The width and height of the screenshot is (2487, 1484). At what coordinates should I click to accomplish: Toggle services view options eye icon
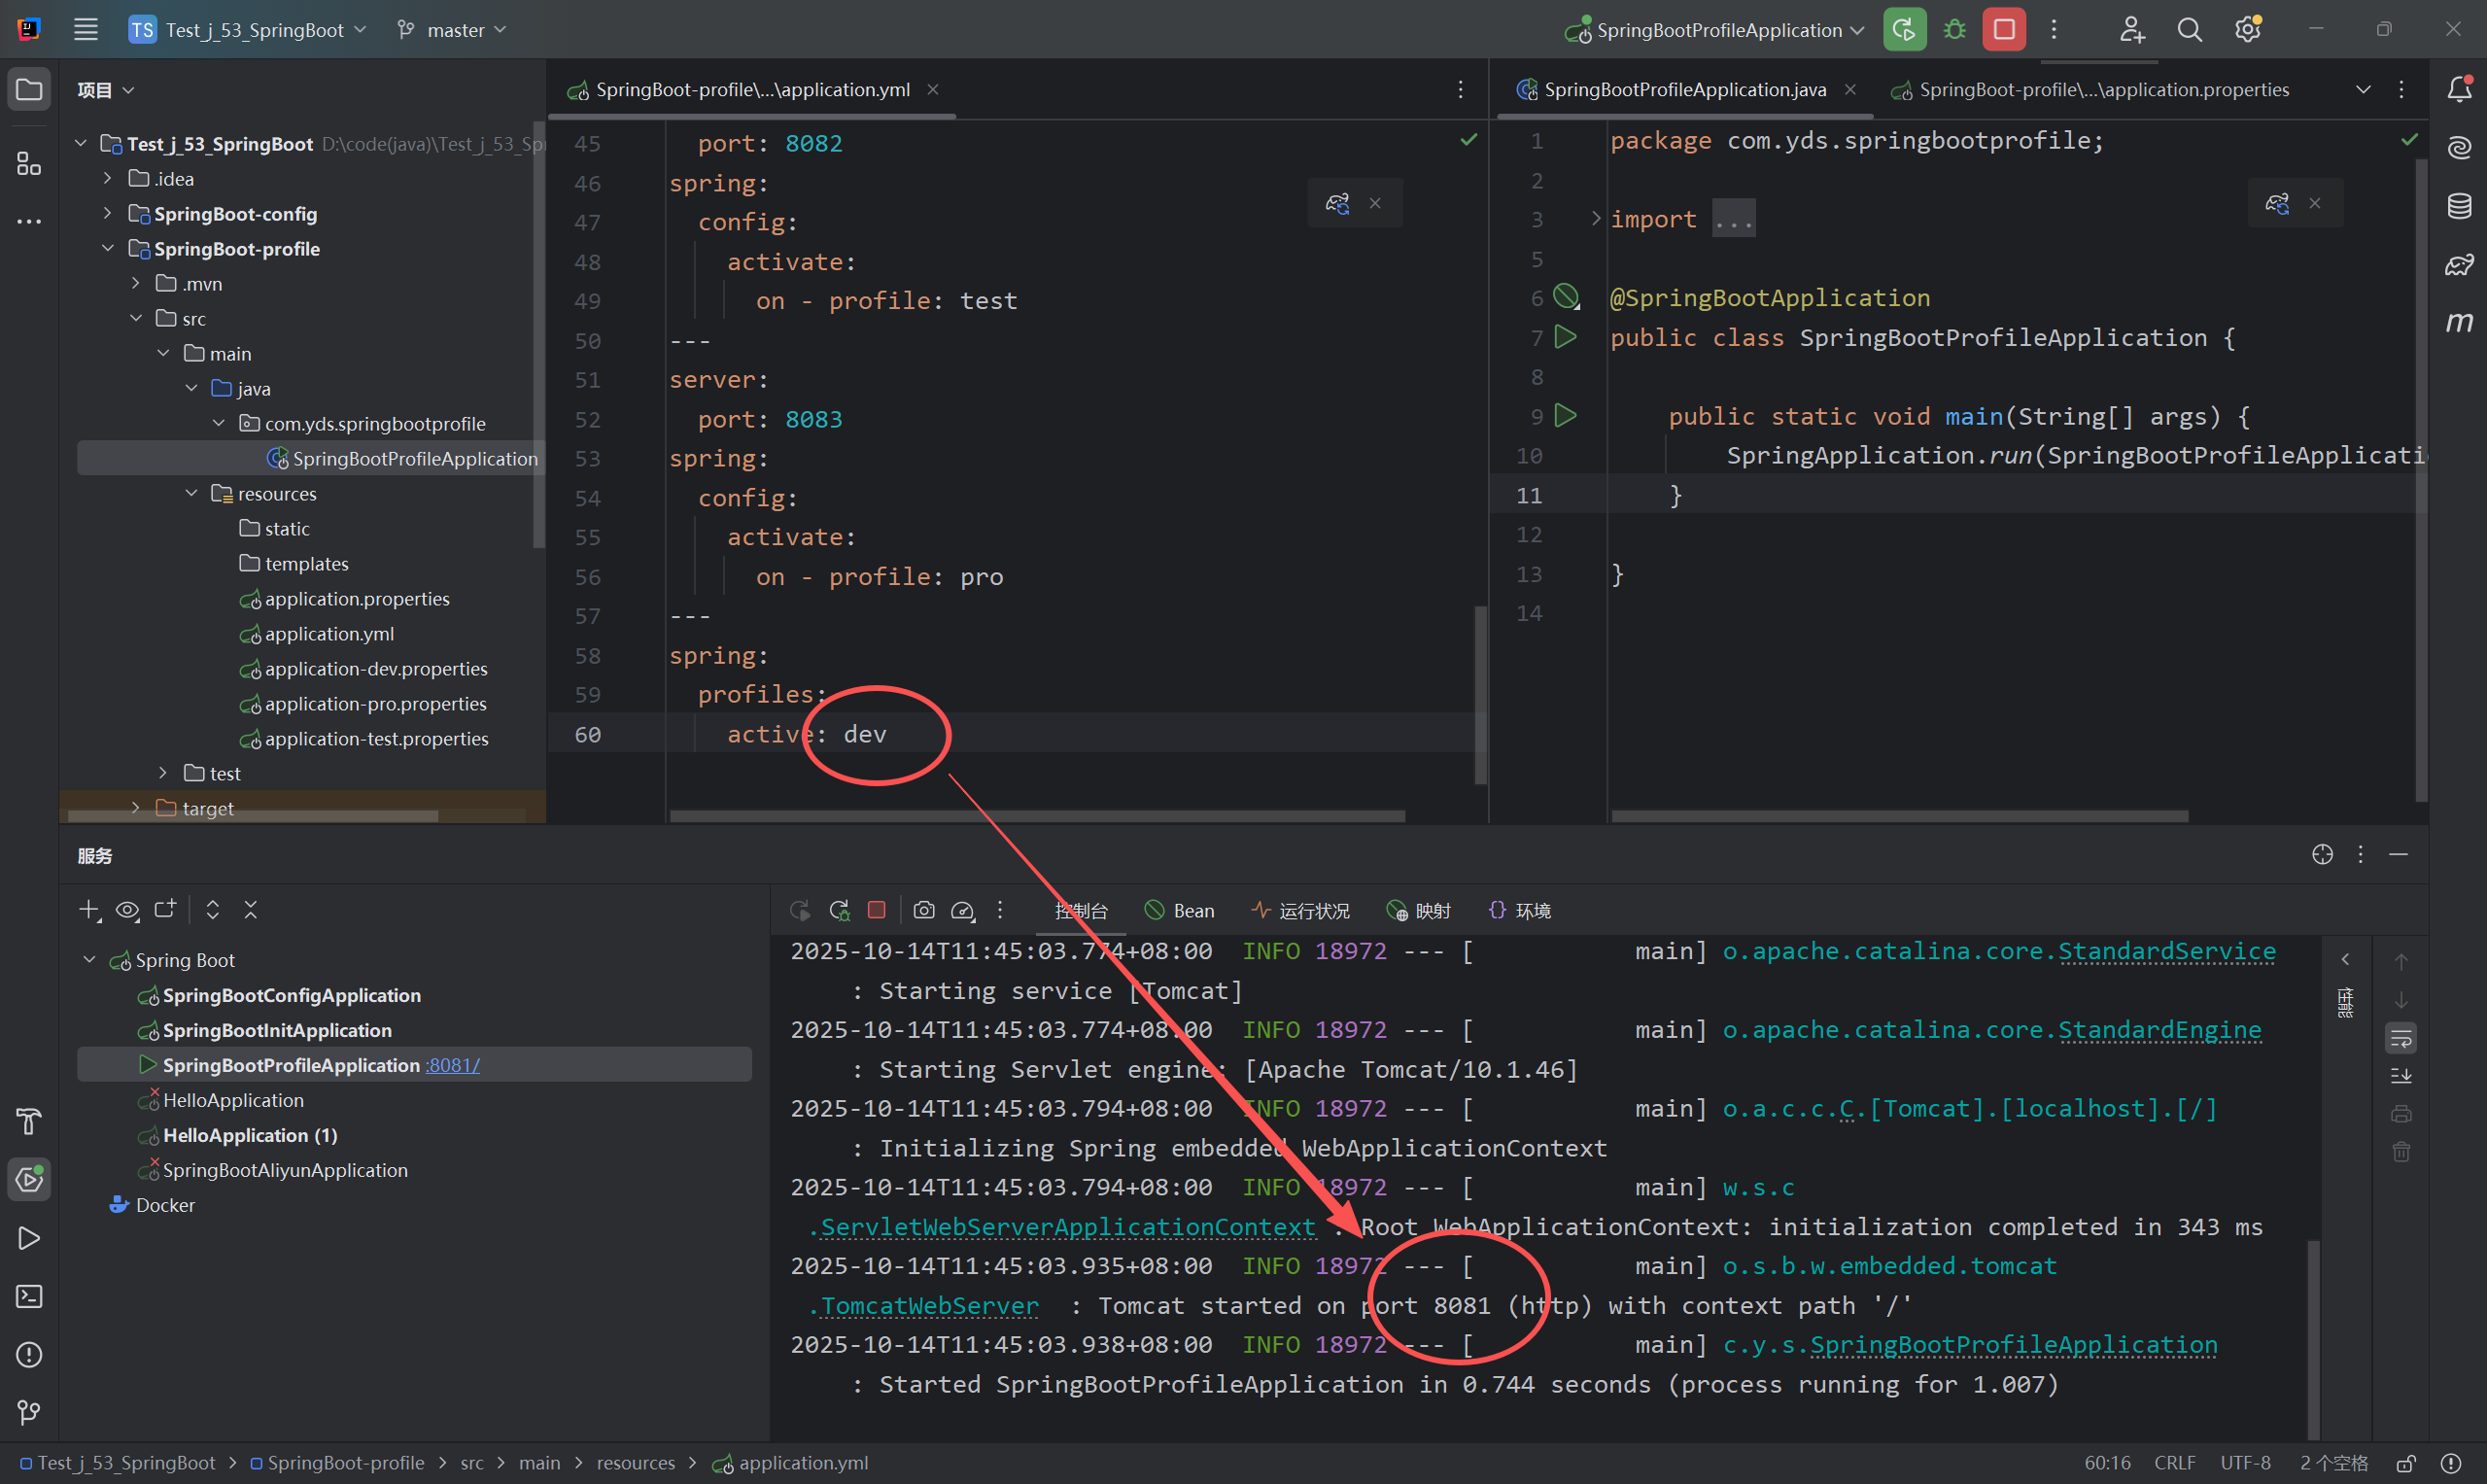[x=128, y=910]
